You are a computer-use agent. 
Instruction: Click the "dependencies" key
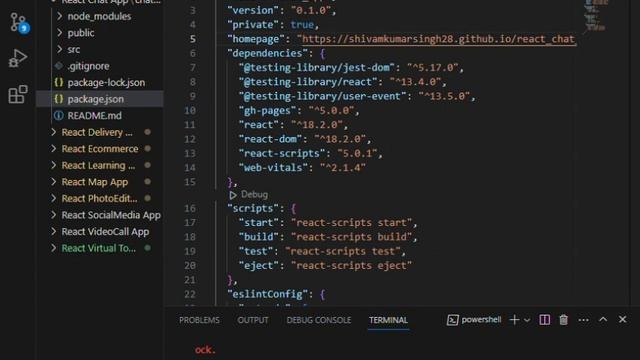pos(267,53)
